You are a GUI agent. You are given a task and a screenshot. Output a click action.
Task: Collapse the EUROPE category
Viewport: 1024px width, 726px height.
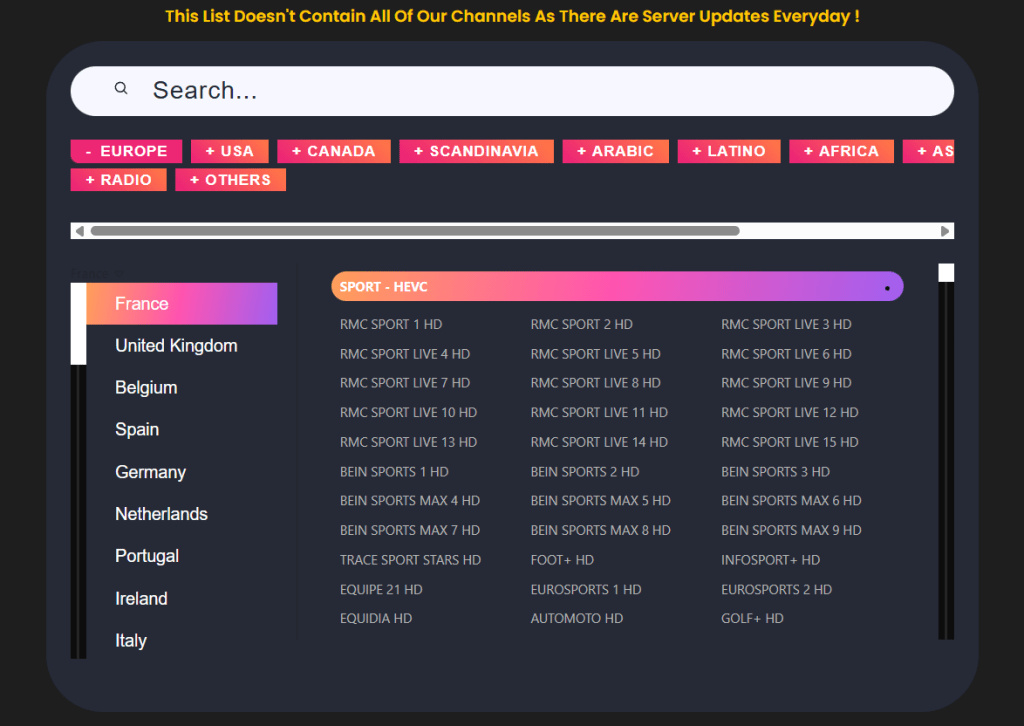click(x=126, y=151)
